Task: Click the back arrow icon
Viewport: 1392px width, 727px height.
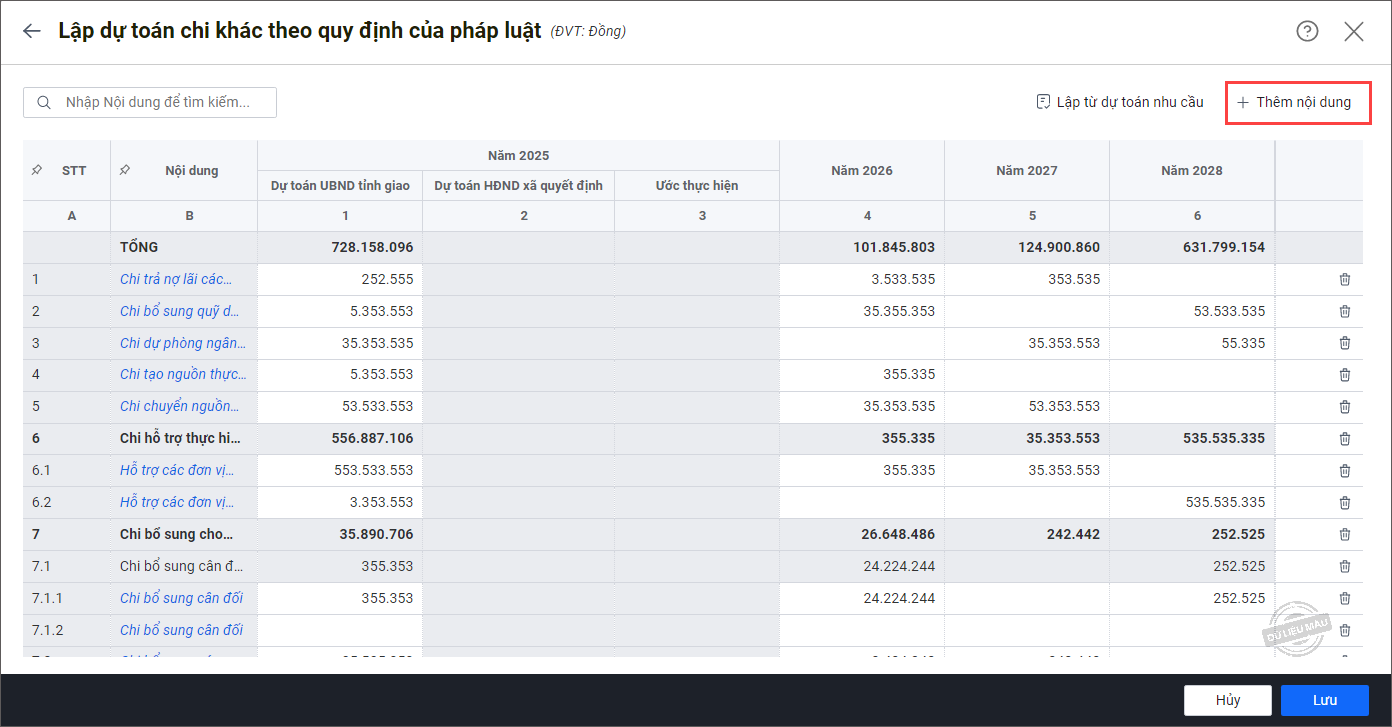Action: pyautogui.click(x=32, y=31)
